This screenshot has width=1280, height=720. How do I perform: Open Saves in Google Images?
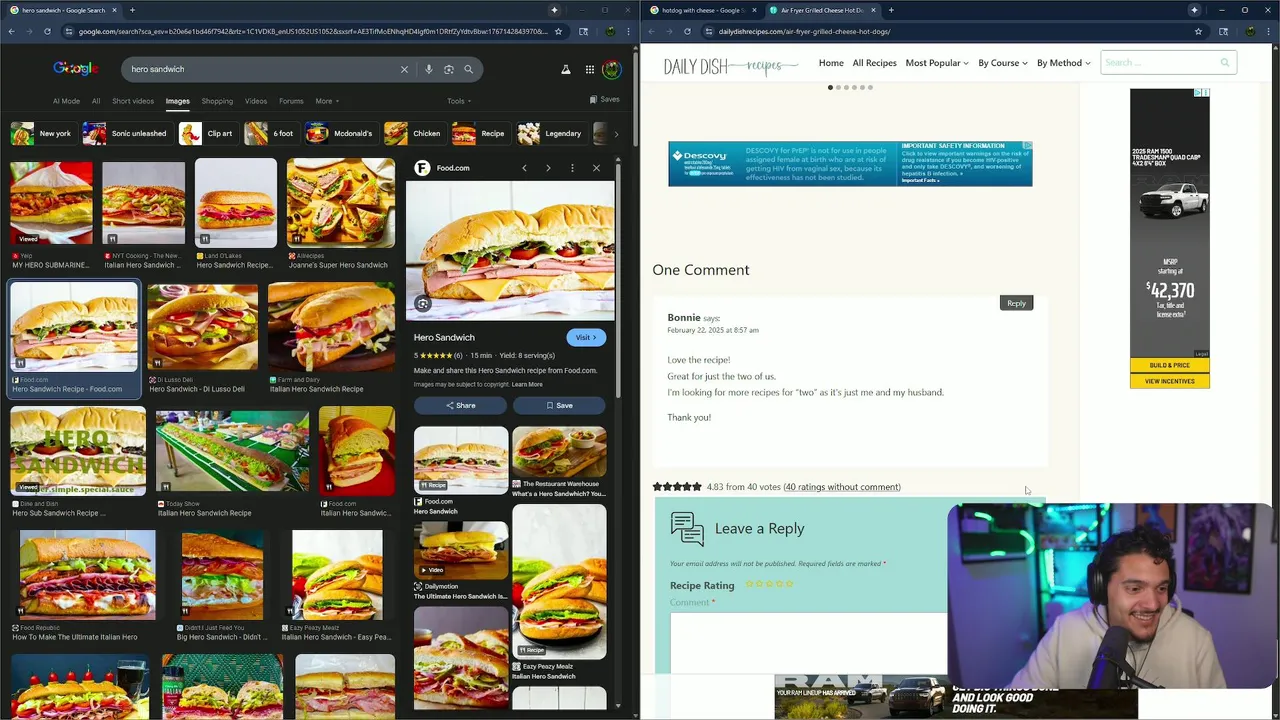604,100
